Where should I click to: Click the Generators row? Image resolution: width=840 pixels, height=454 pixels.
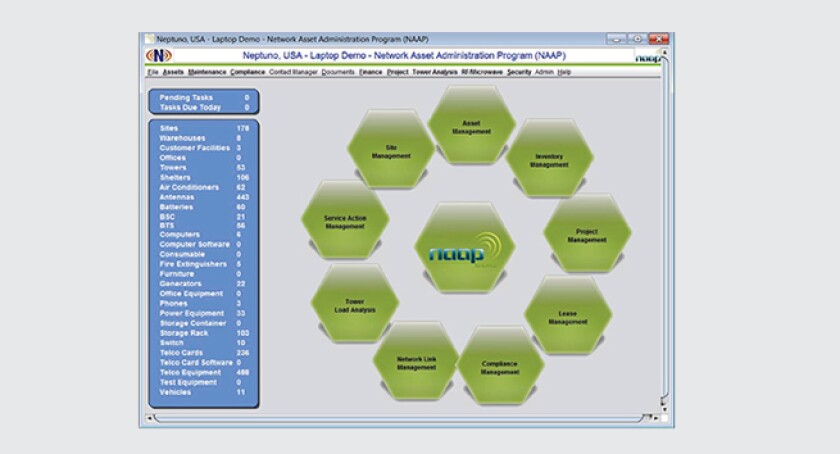pos(204,284)
